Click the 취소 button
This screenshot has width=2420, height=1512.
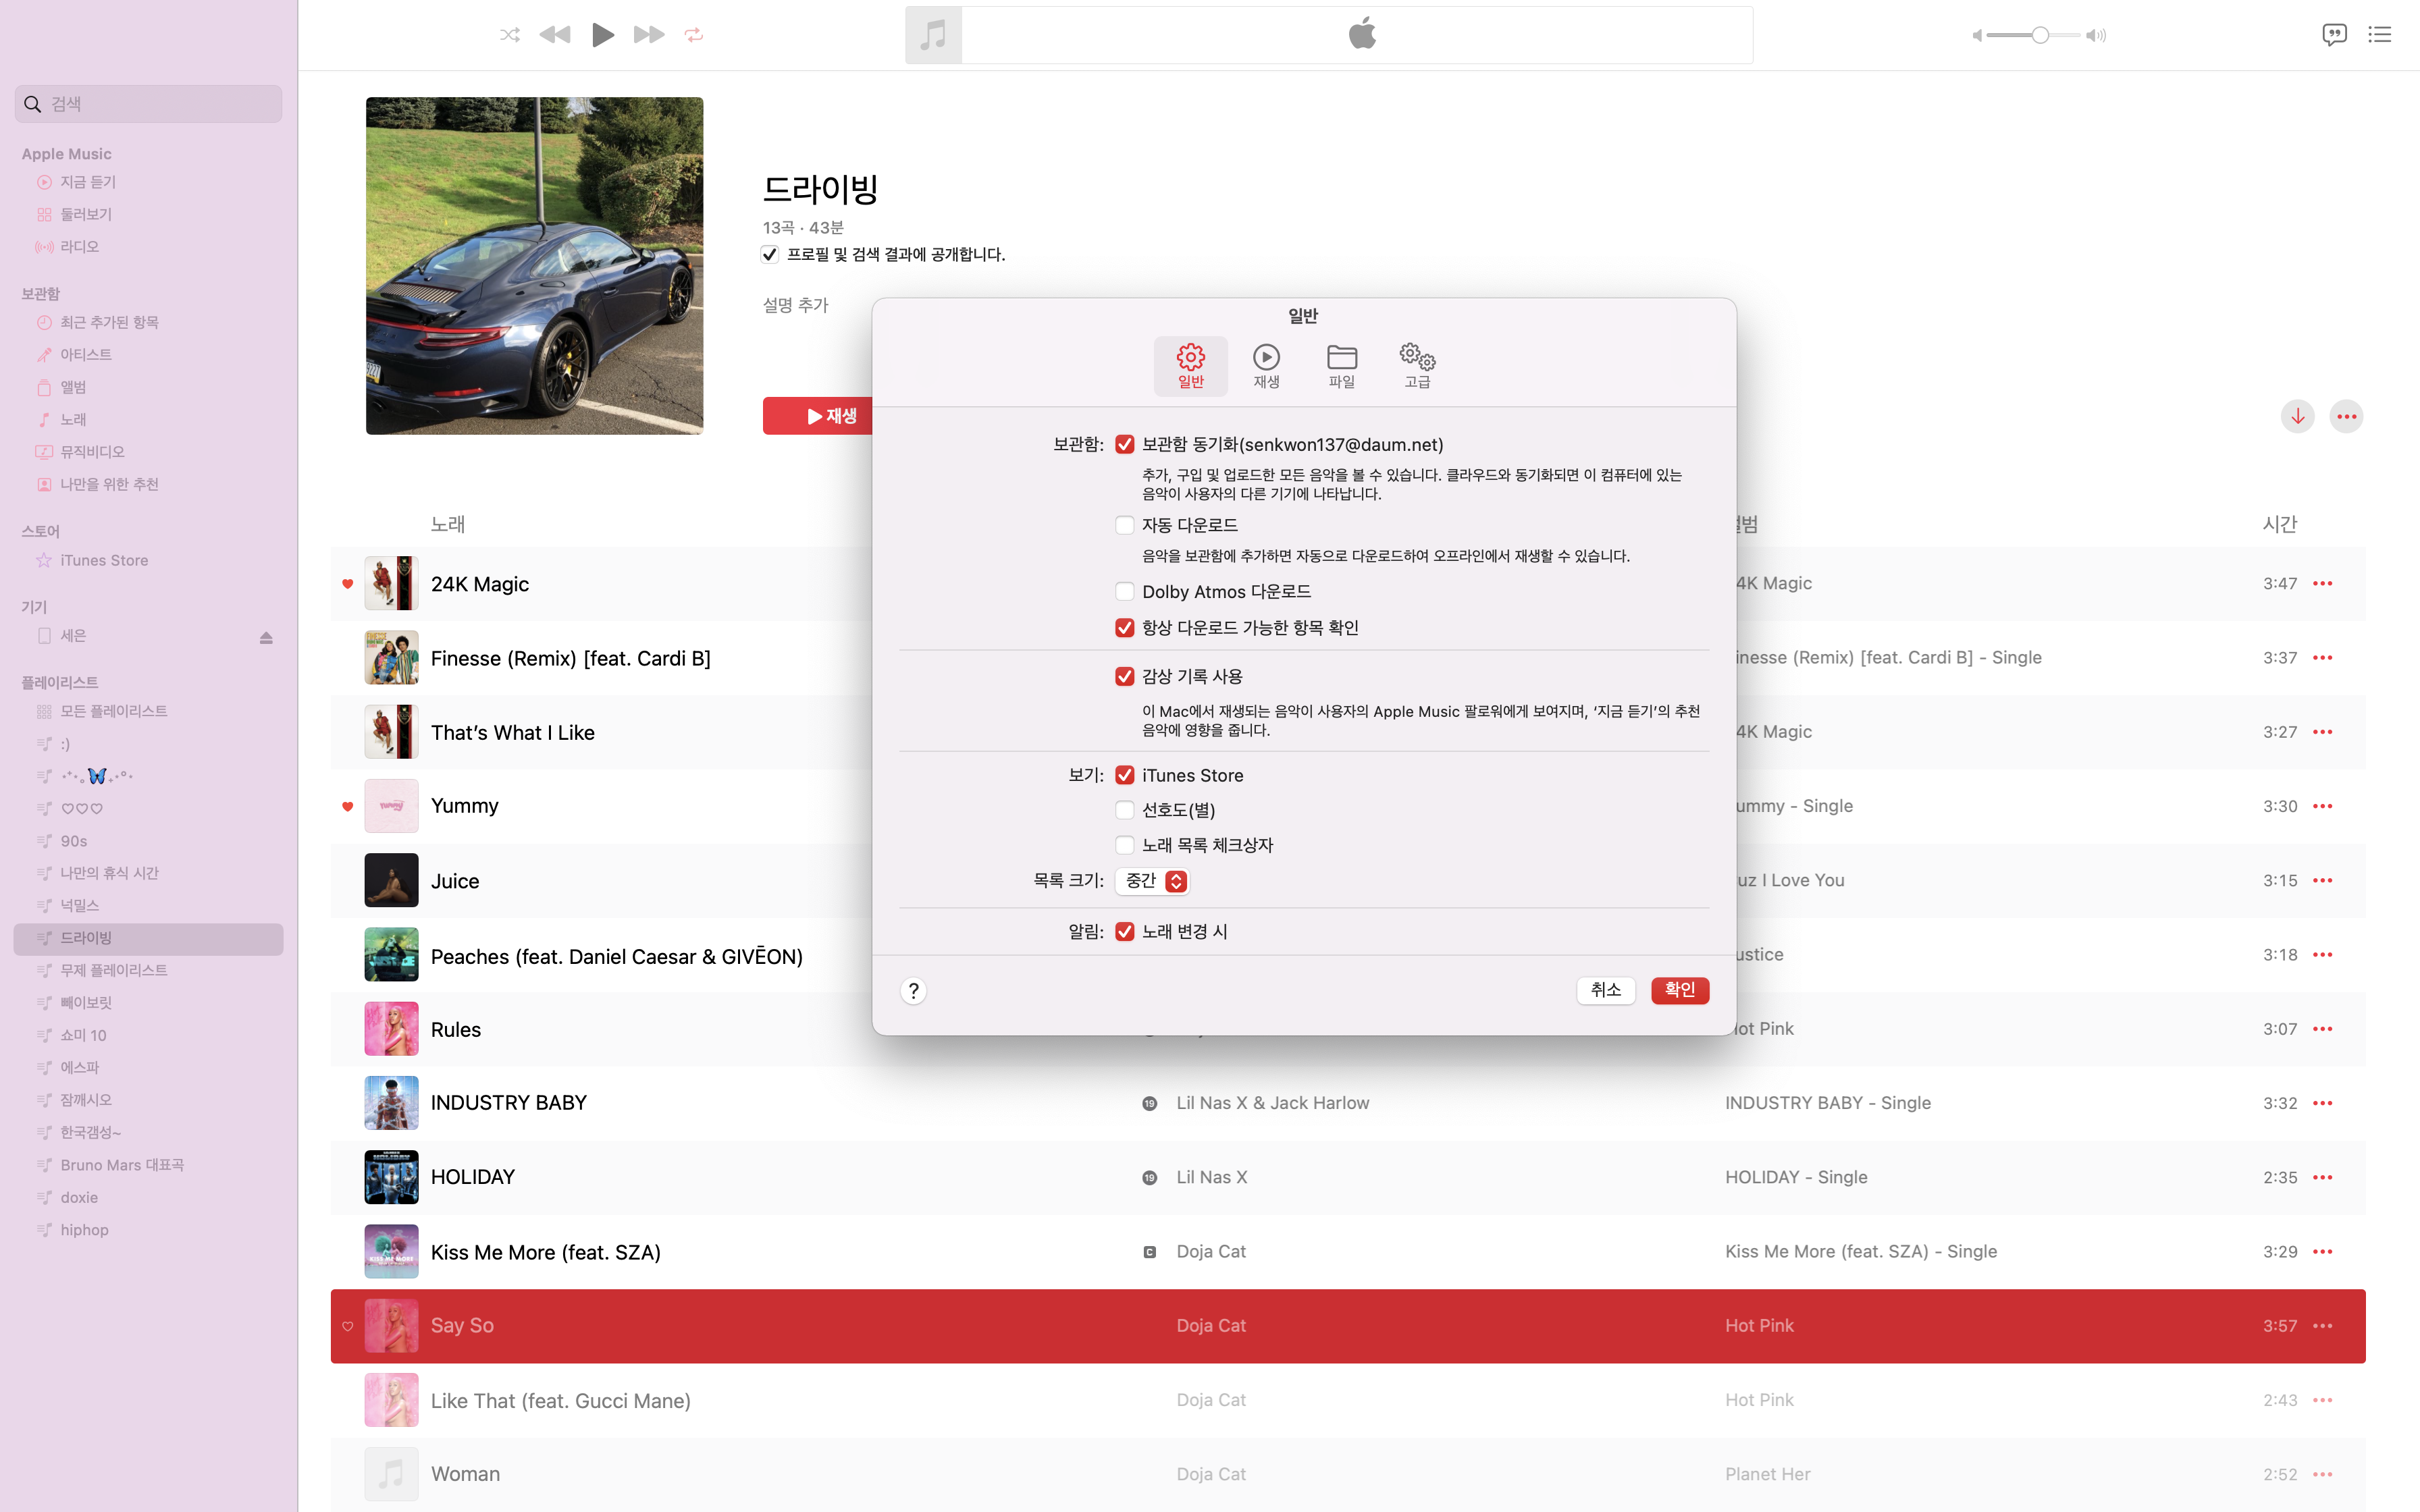(x=1605, y=990)
